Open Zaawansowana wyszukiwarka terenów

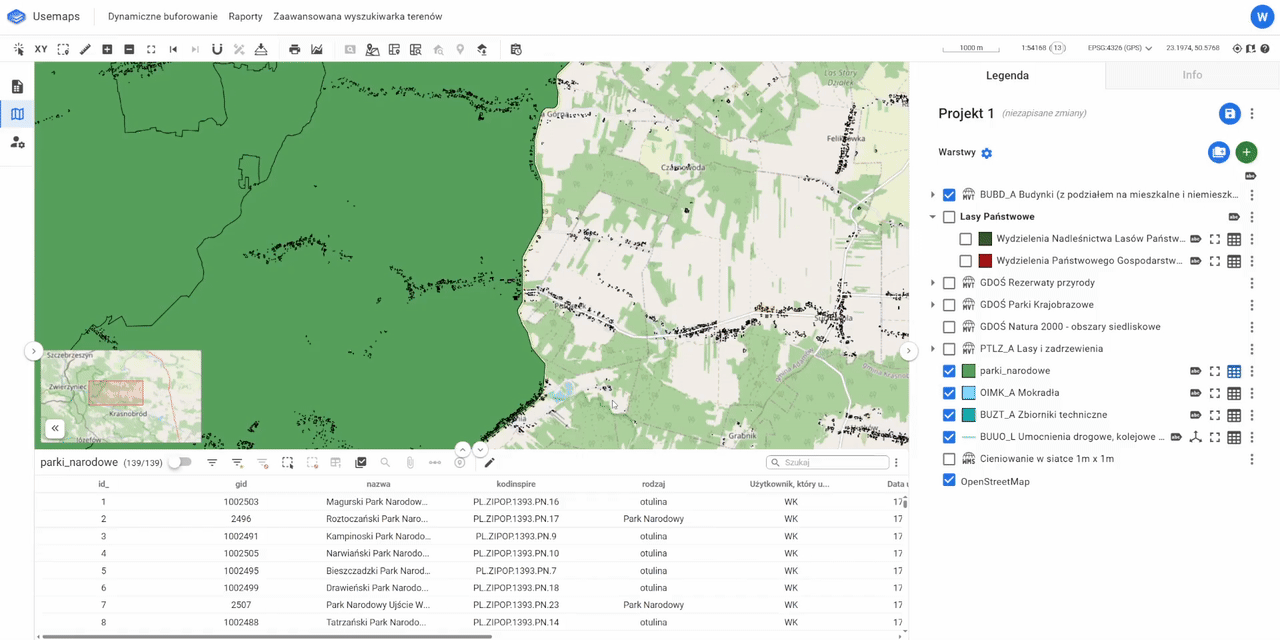click(x=357, y=17)
